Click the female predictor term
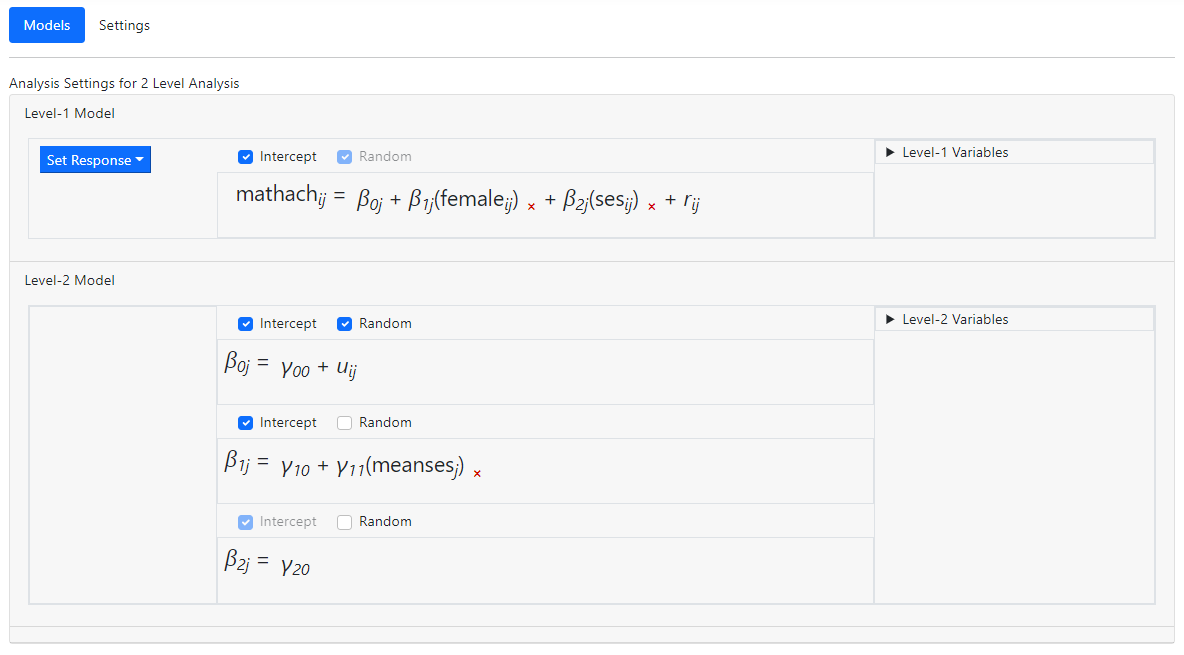The height and width of the screenshot is (655, 1184). [x=475, y=201]
